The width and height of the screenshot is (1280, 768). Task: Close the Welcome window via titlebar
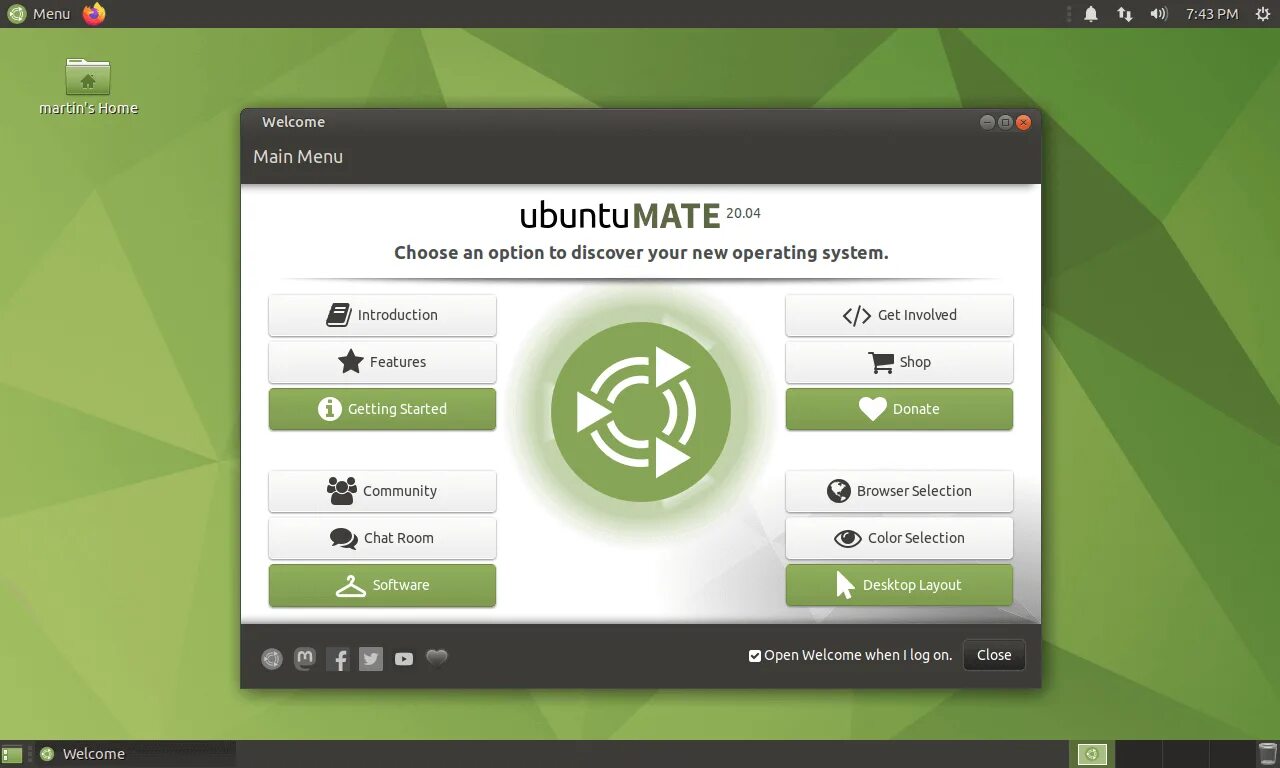[1023, 122]
